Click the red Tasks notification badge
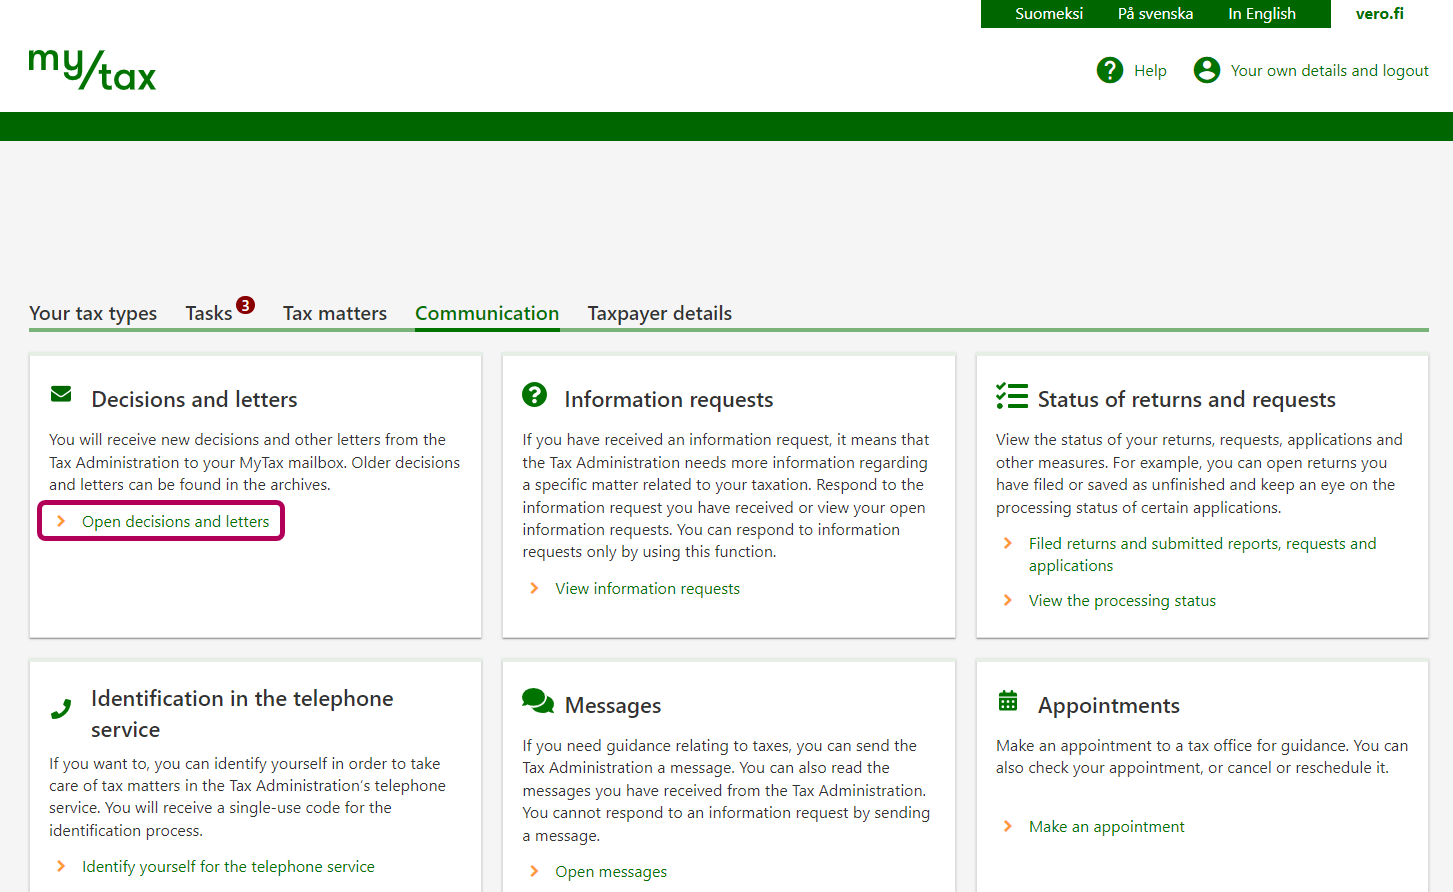This screenshot has width=1453, height=892. [246, 305]
